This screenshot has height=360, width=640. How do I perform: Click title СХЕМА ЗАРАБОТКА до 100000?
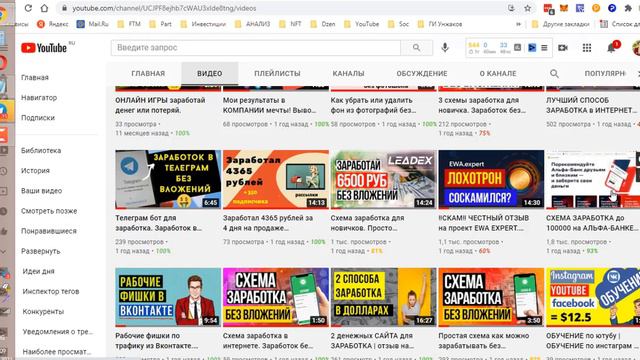pos(592,223)
